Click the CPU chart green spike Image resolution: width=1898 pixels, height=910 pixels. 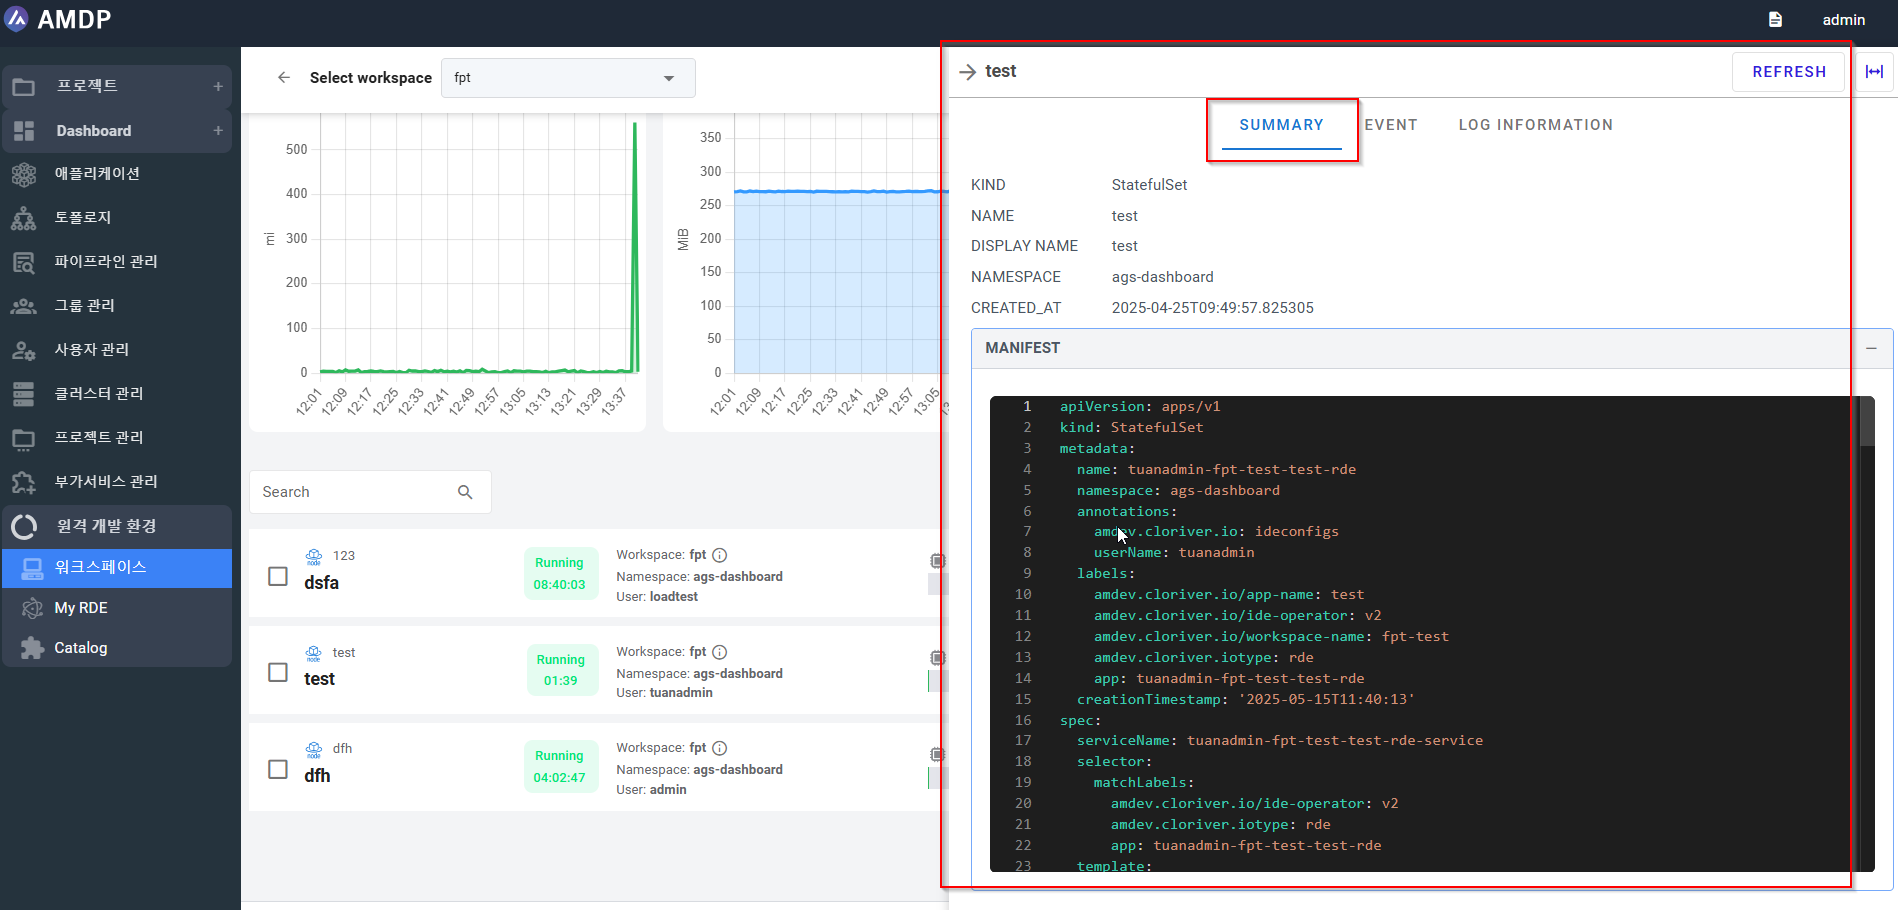(635, 247)
